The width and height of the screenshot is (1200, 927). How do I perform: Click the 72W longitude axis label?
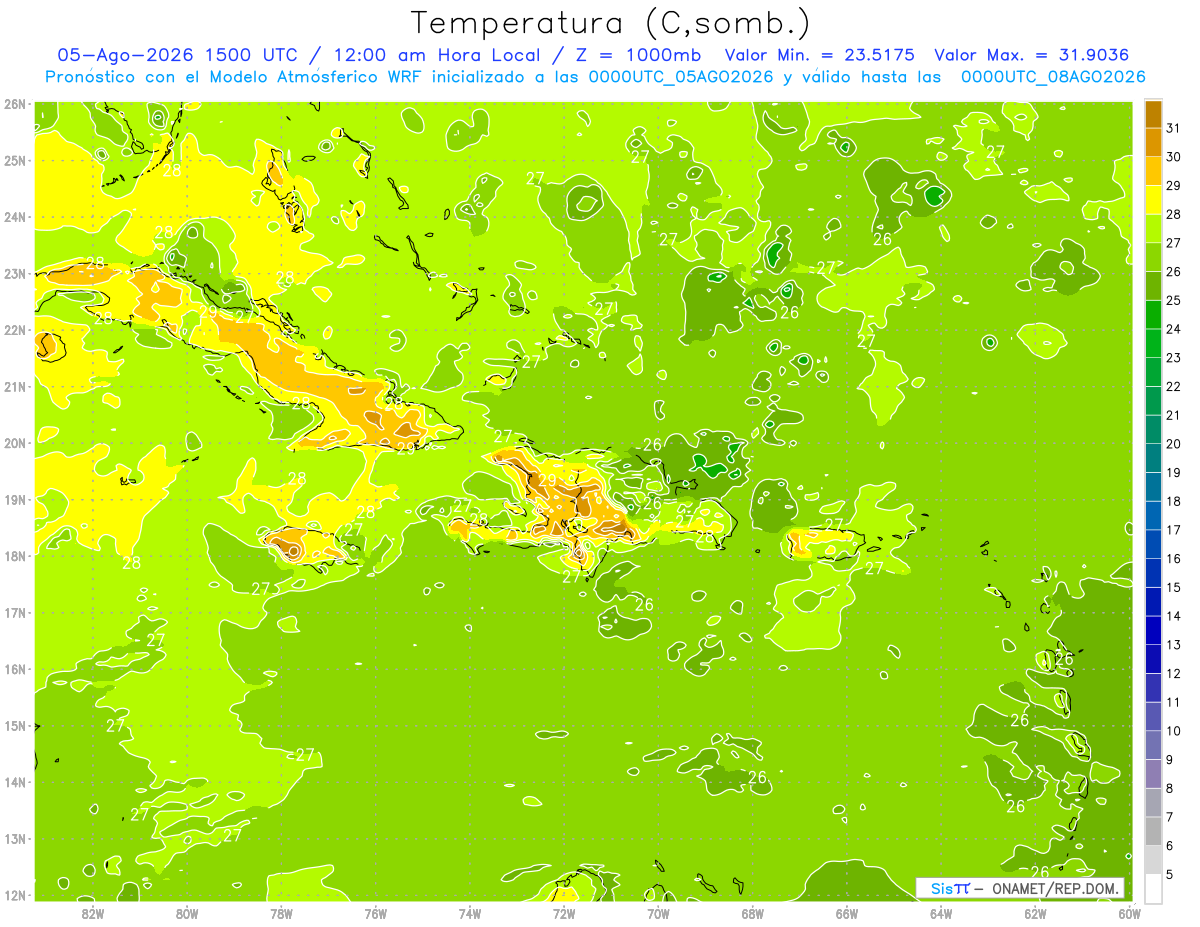coord(564,913)
